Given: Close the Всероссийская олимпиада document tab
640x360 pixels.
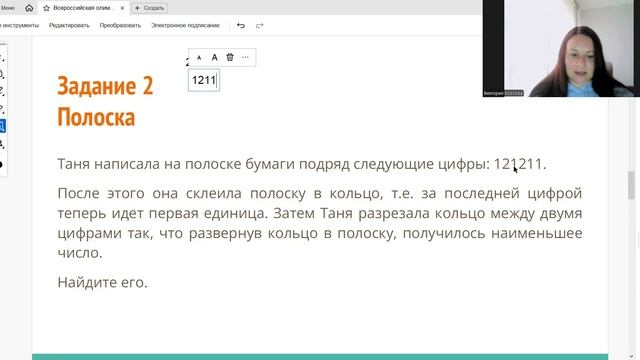Looking at the screenshot, I should [x=122, y=8].
